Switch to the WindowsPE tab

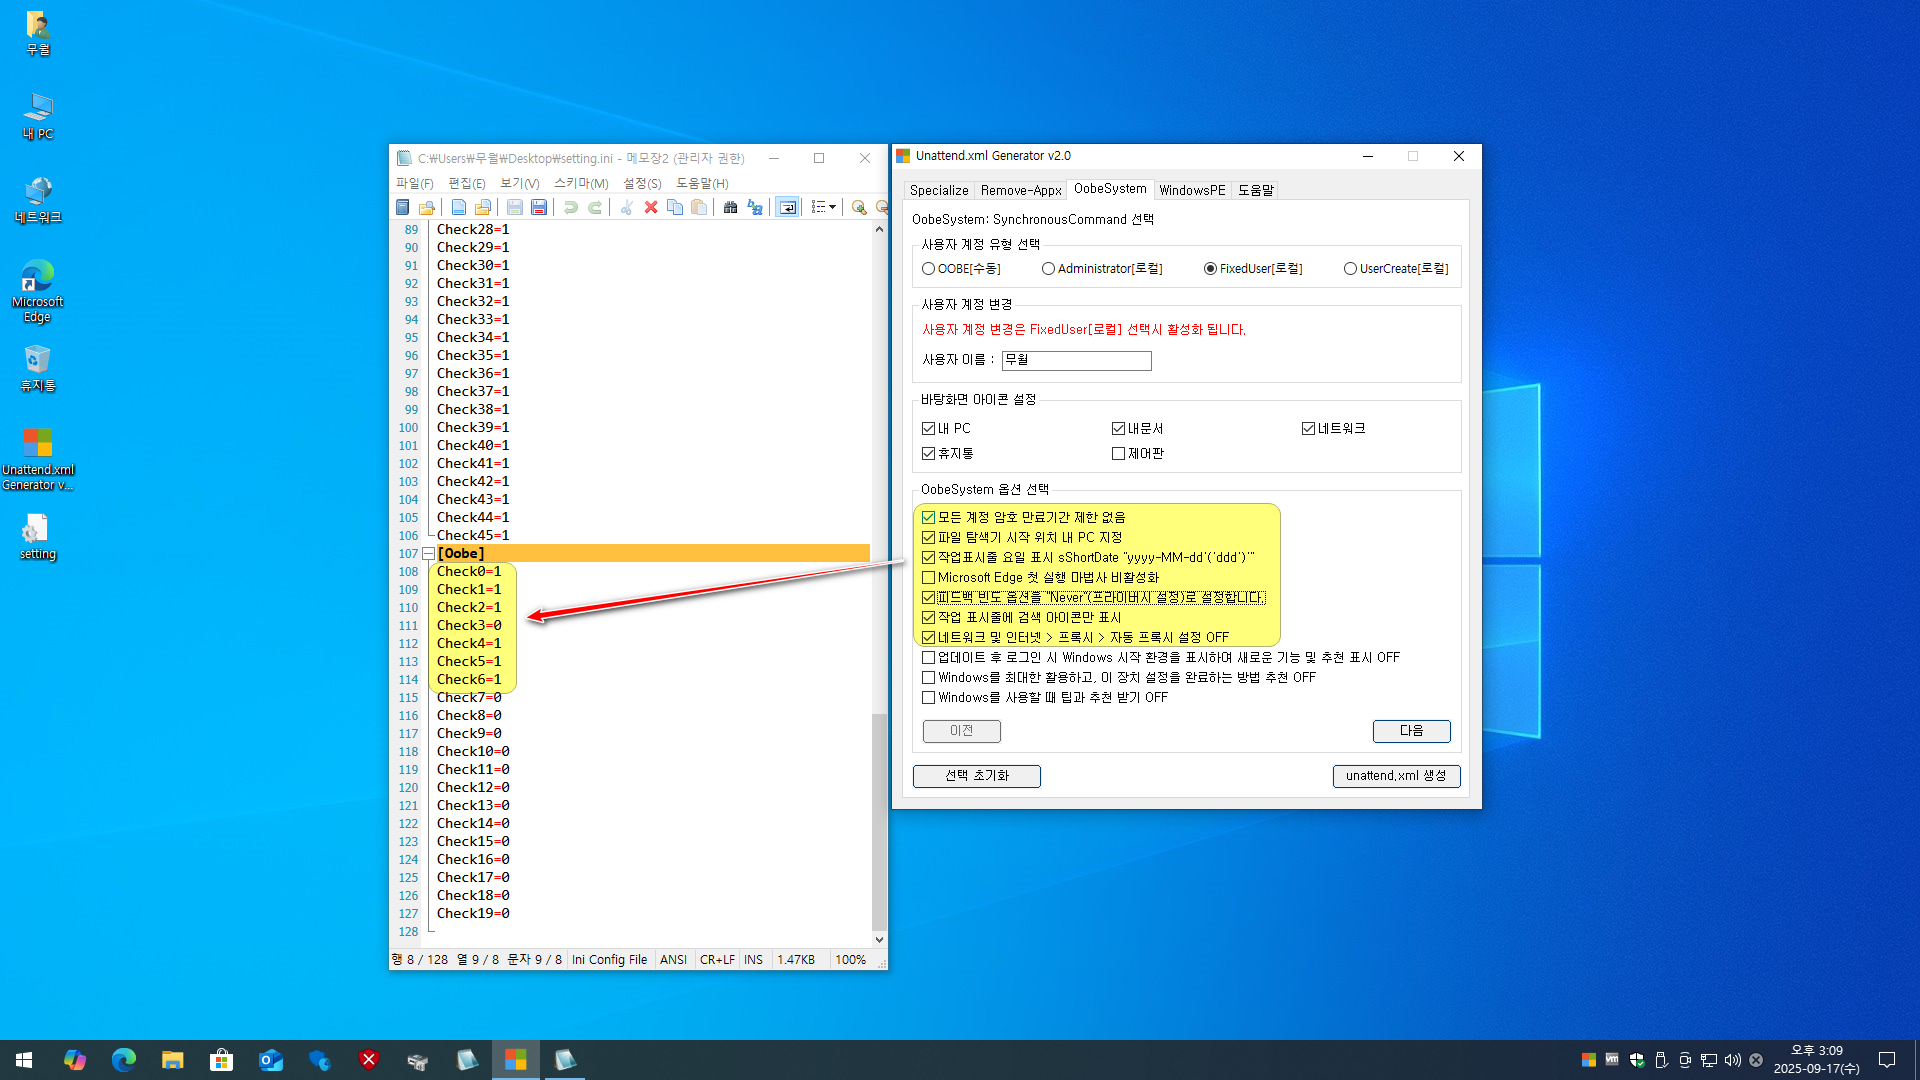pos(1191,190)
